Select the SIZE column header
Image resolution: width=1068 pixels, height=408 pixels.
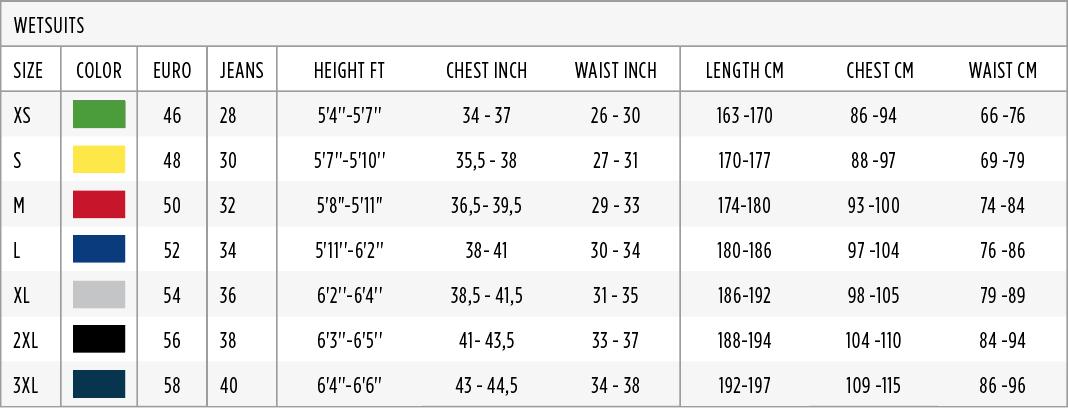click(x=28, y=70)
